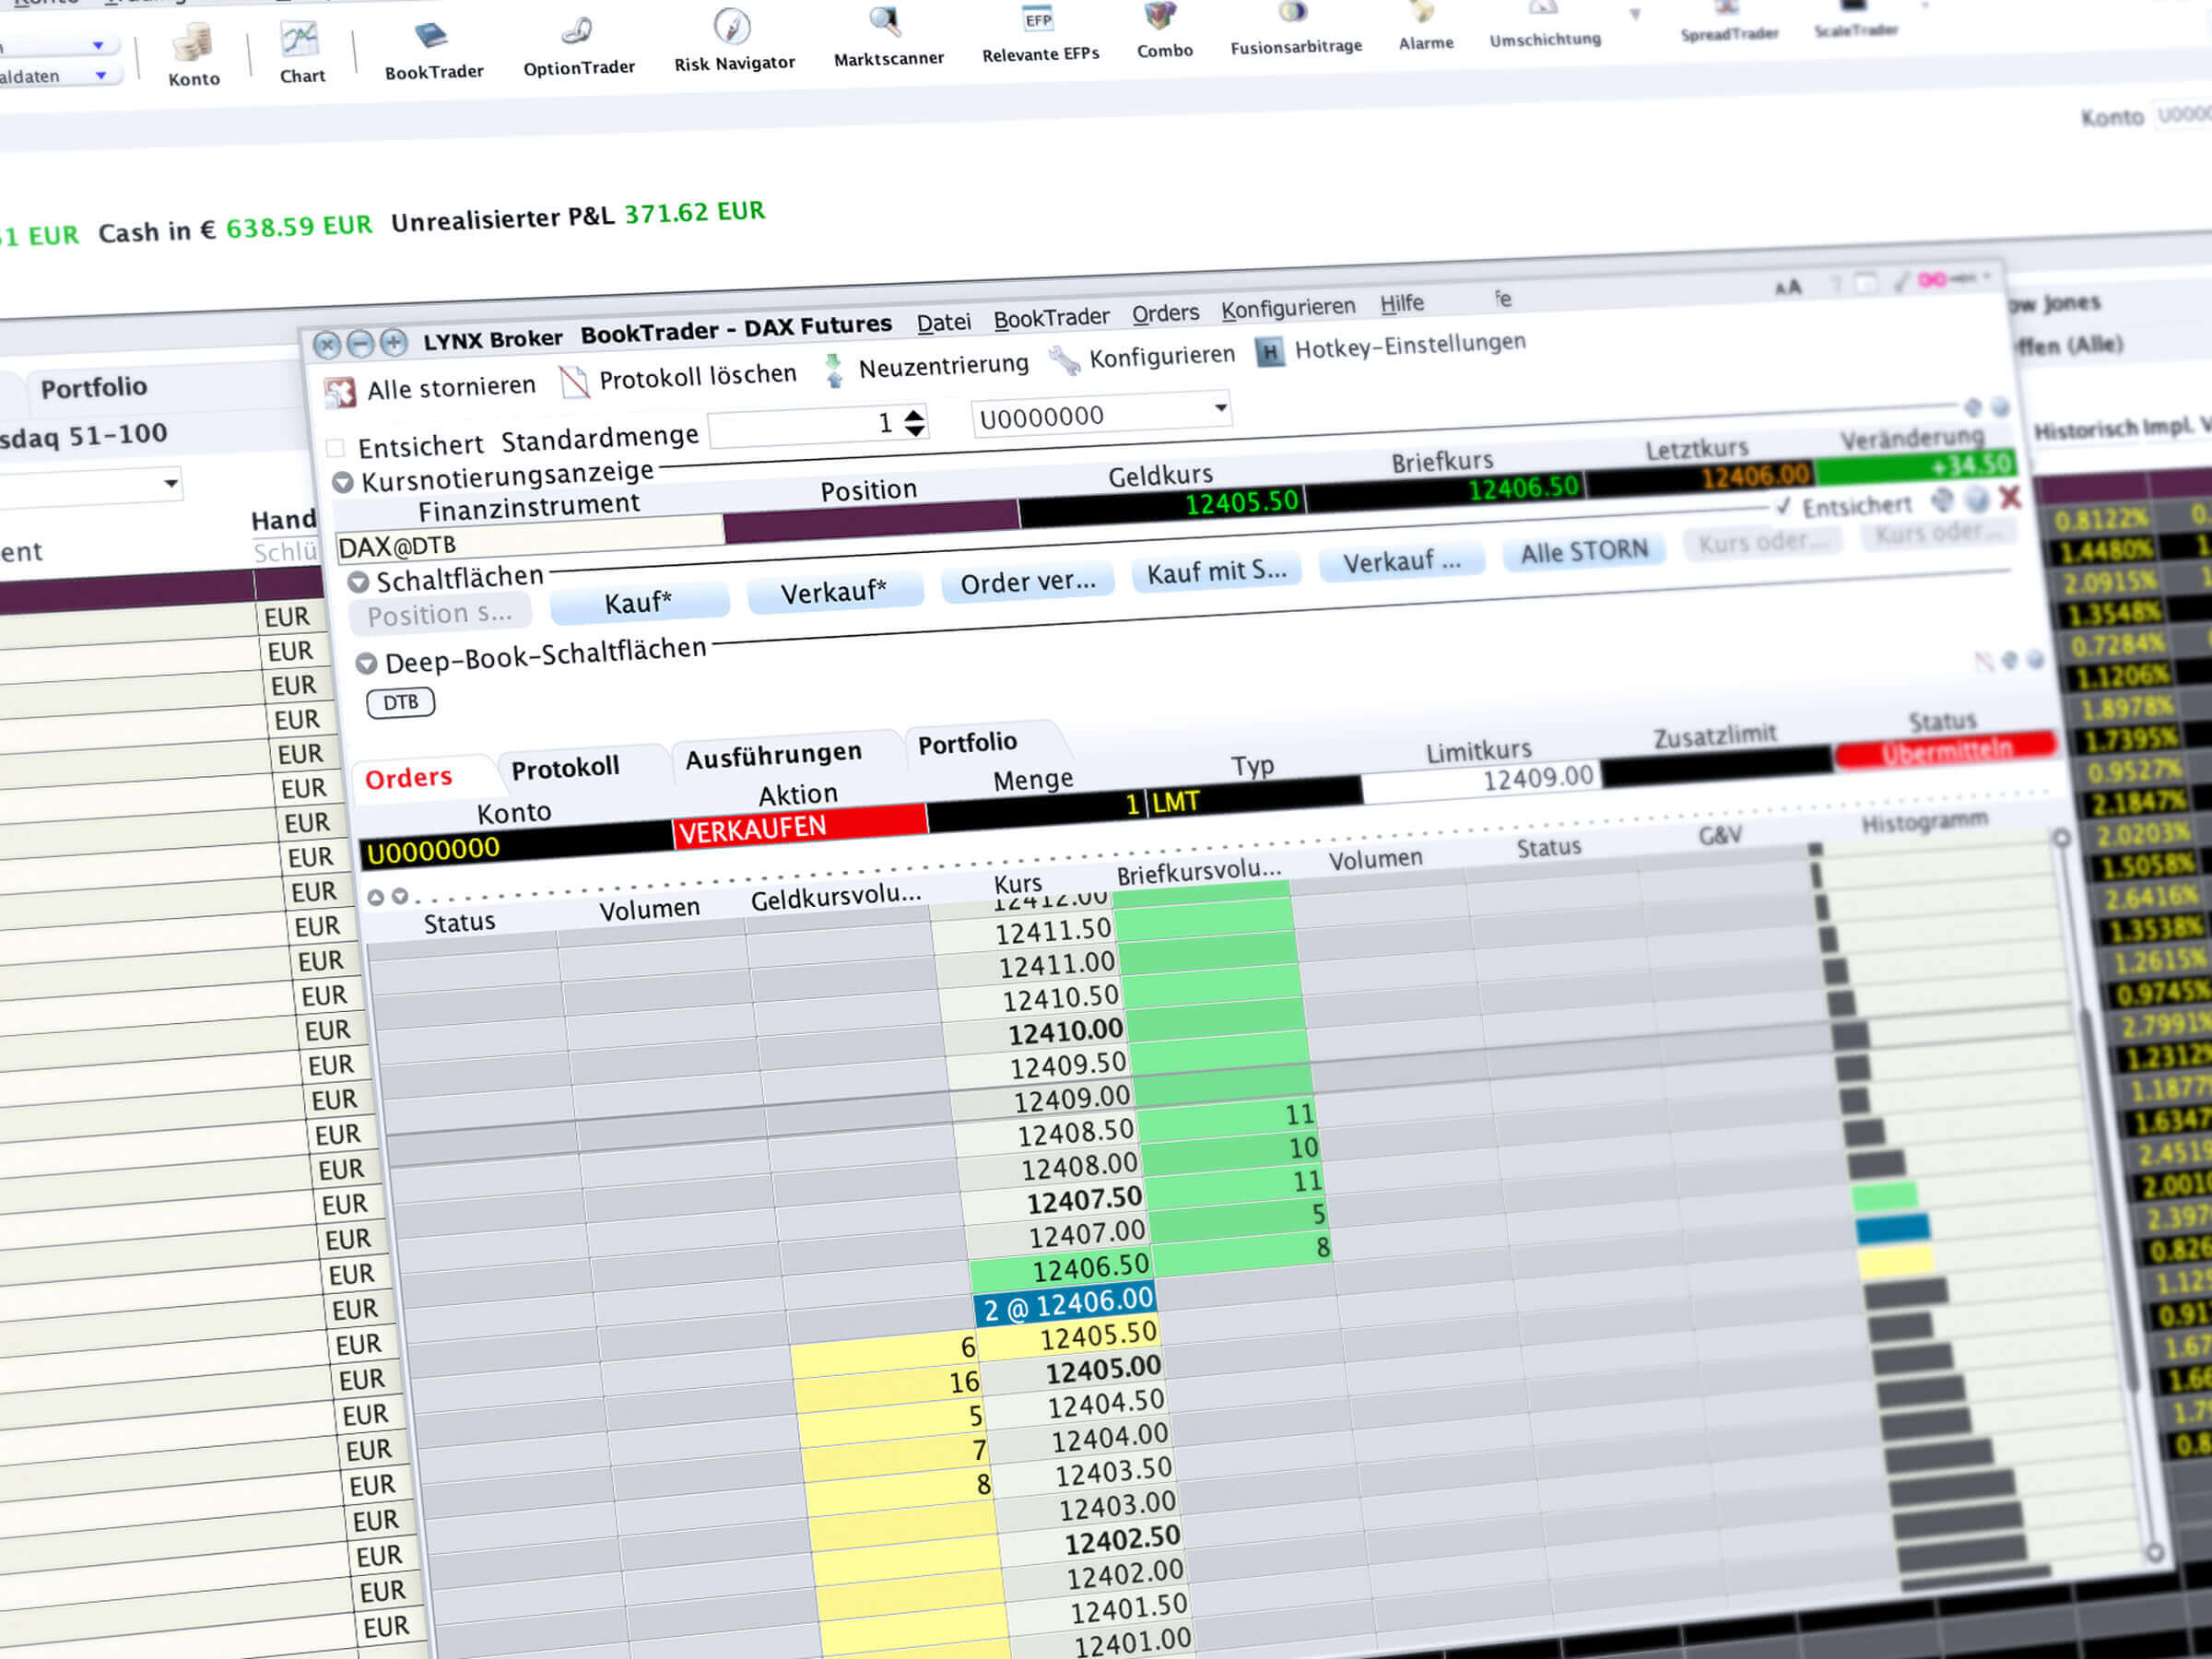Switch to the Orders tab
Screen dimensions: 2212x1659
click(409, 777)
